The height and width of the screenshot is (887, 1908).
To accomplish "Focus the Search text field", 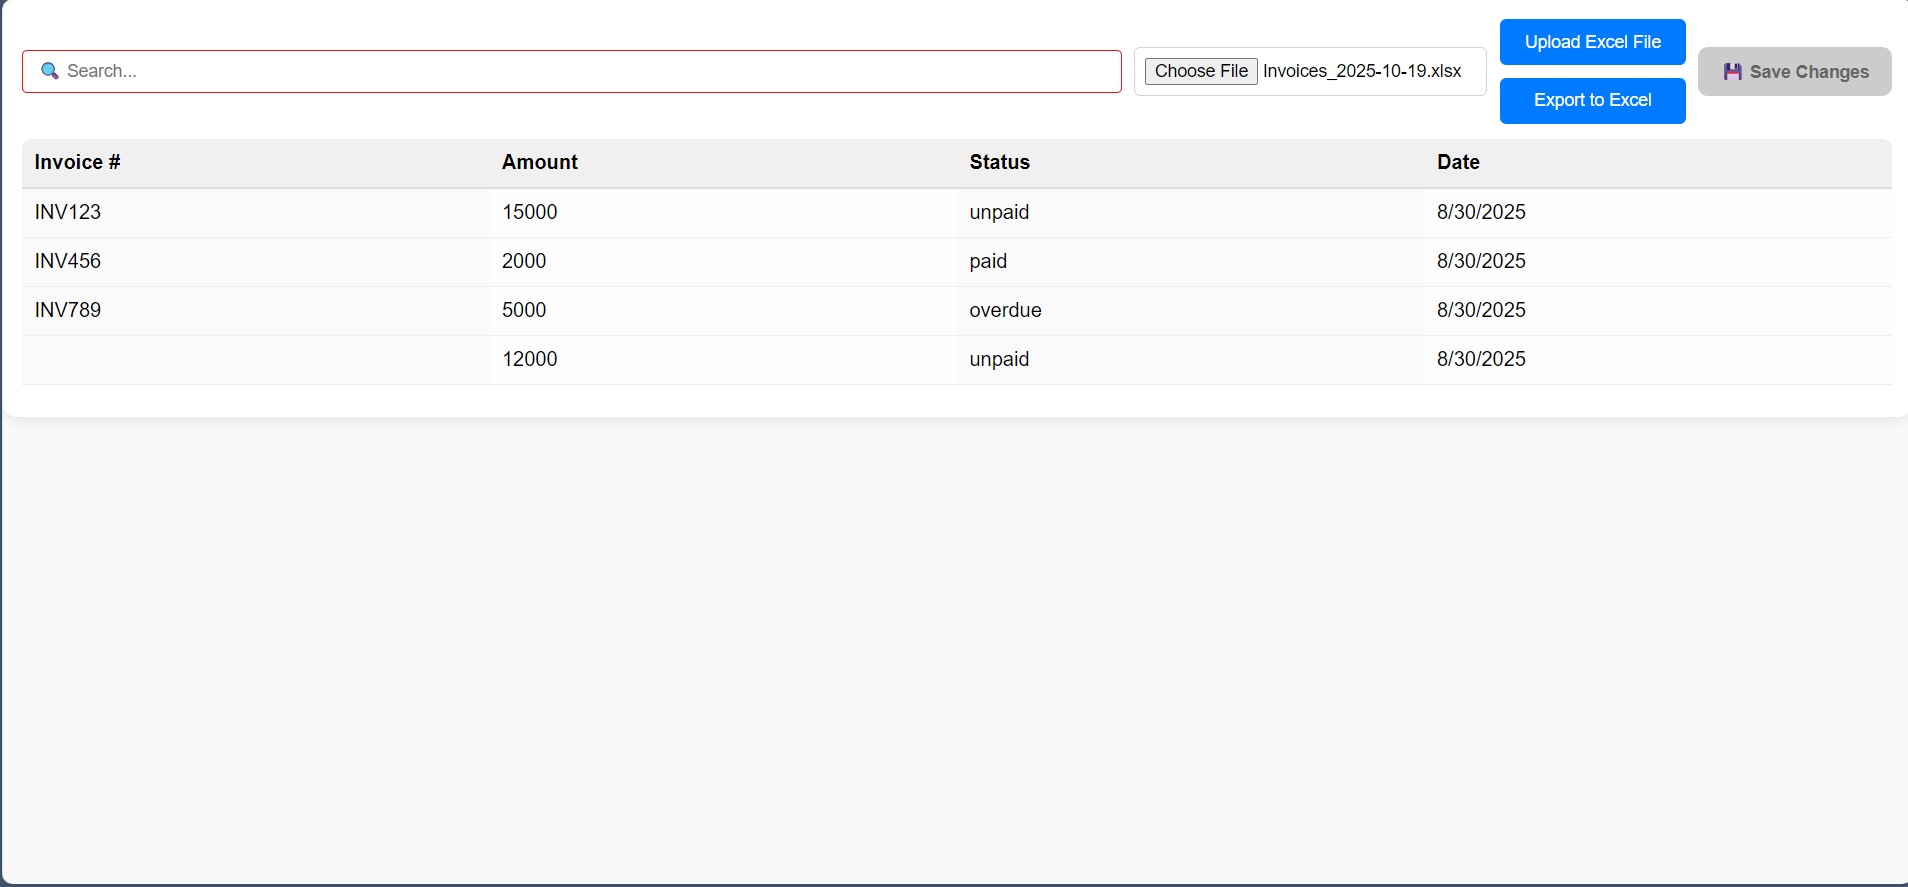I will coord(590,71).
